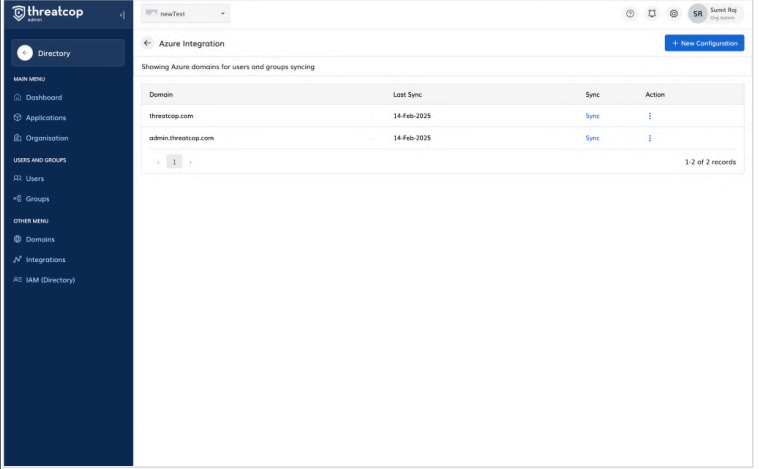The width and height of the screenshot is (759, 469).
Task: Go to Integrations in the sidebar
Action: coord(45,259)
